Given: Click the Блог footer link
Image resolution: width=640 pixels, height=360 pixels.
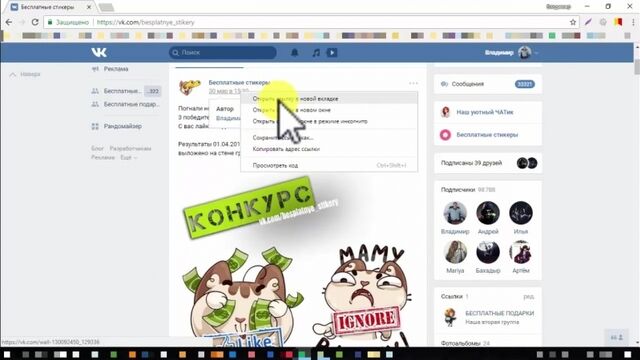Looking at the screenshot, I should 97,149.
